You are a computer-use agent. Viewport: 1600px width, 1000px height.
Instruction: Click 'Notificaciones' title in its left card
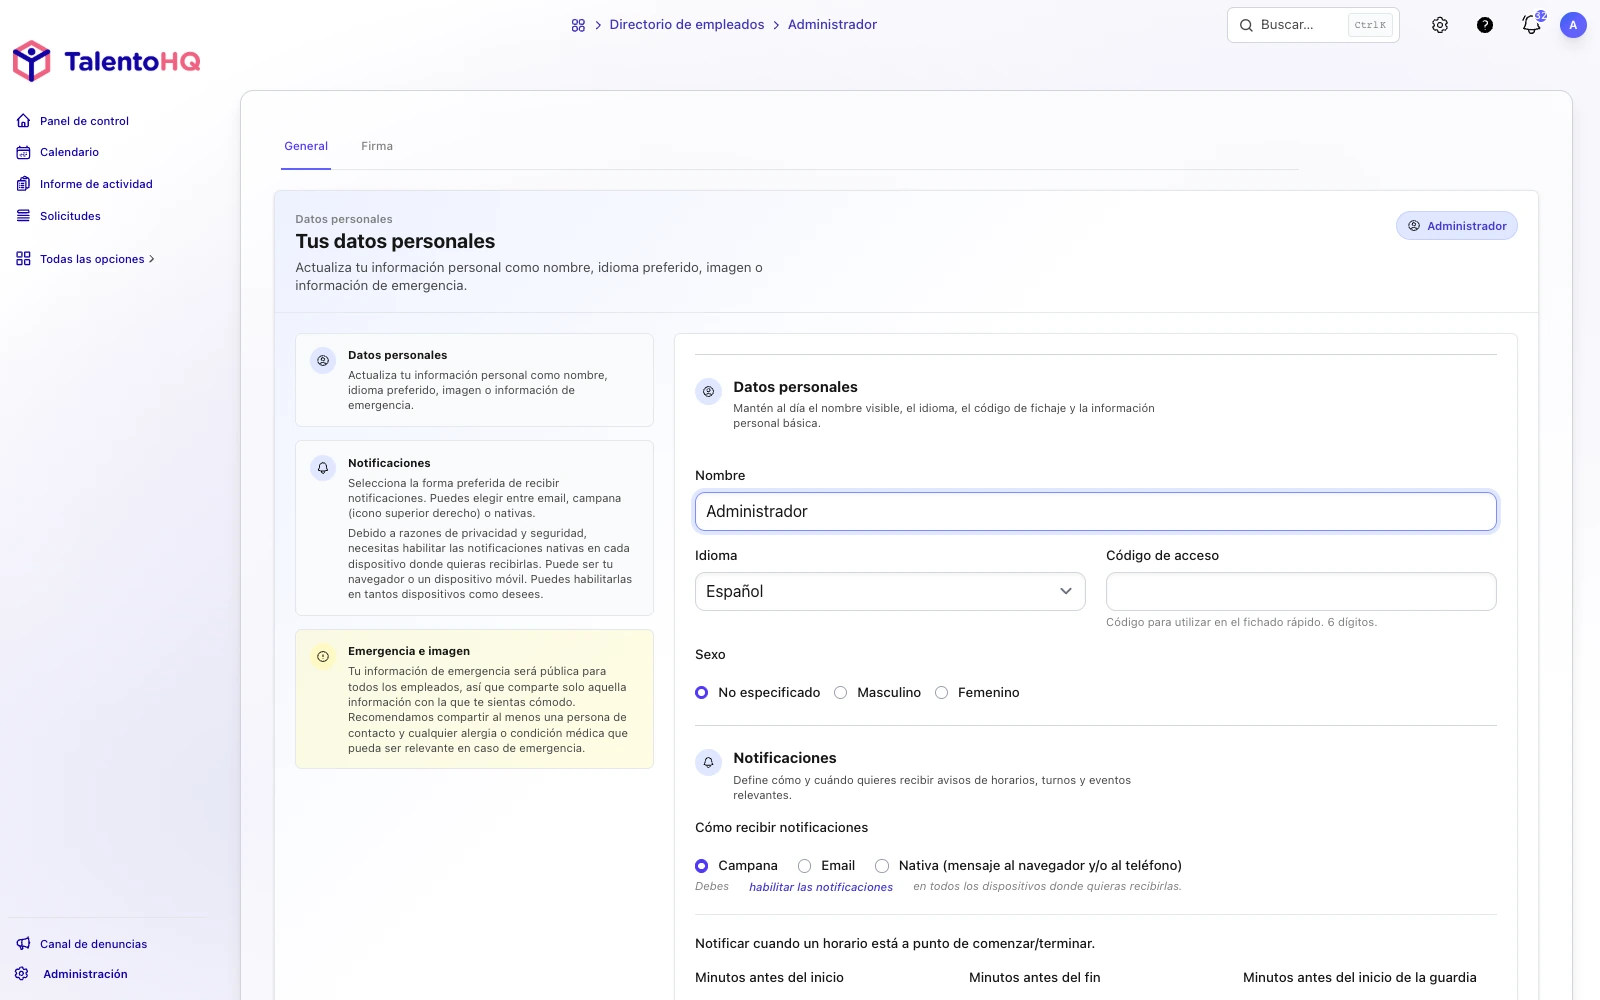[x=389, y=463]
